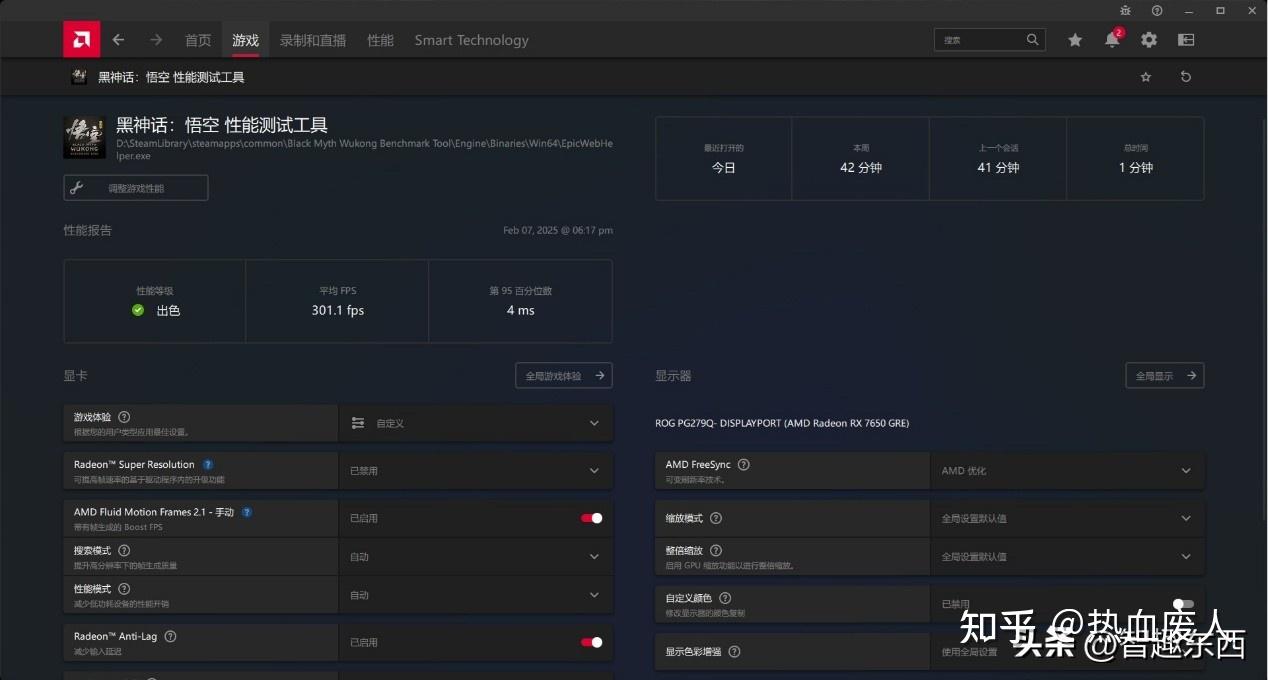Image resolution: width=1268 pixels, height=680 pixels.
Task: Expand the 缩放模式 dropdown
Action: tap(1067, 518)
